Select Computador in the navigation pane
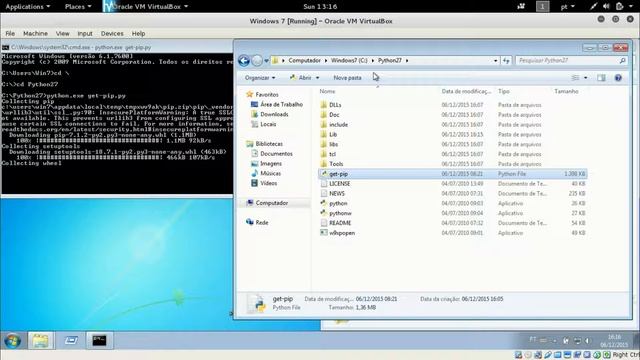The width and height of the screenshot is (640, 360). click(x=272, y=203)
